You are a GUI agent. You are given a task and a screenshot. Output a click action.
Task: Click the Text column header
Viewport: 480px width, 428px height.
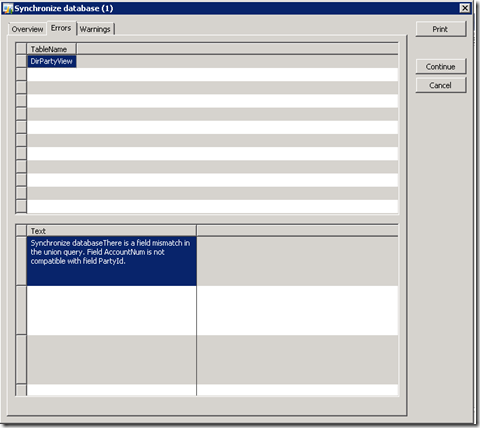coord(112,231)
